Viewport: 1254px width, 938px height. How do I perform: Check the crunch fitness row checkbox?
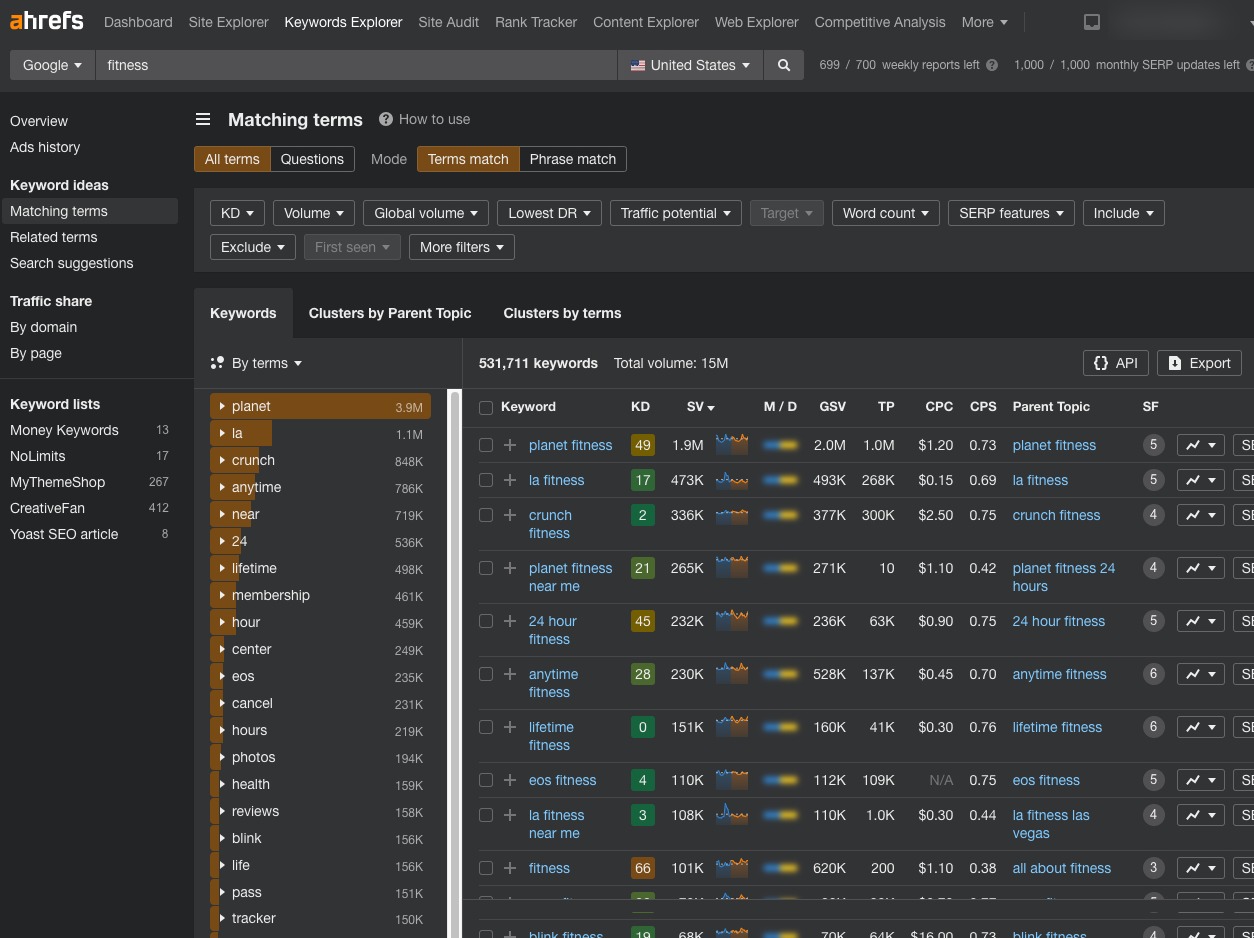click(486, 515)
